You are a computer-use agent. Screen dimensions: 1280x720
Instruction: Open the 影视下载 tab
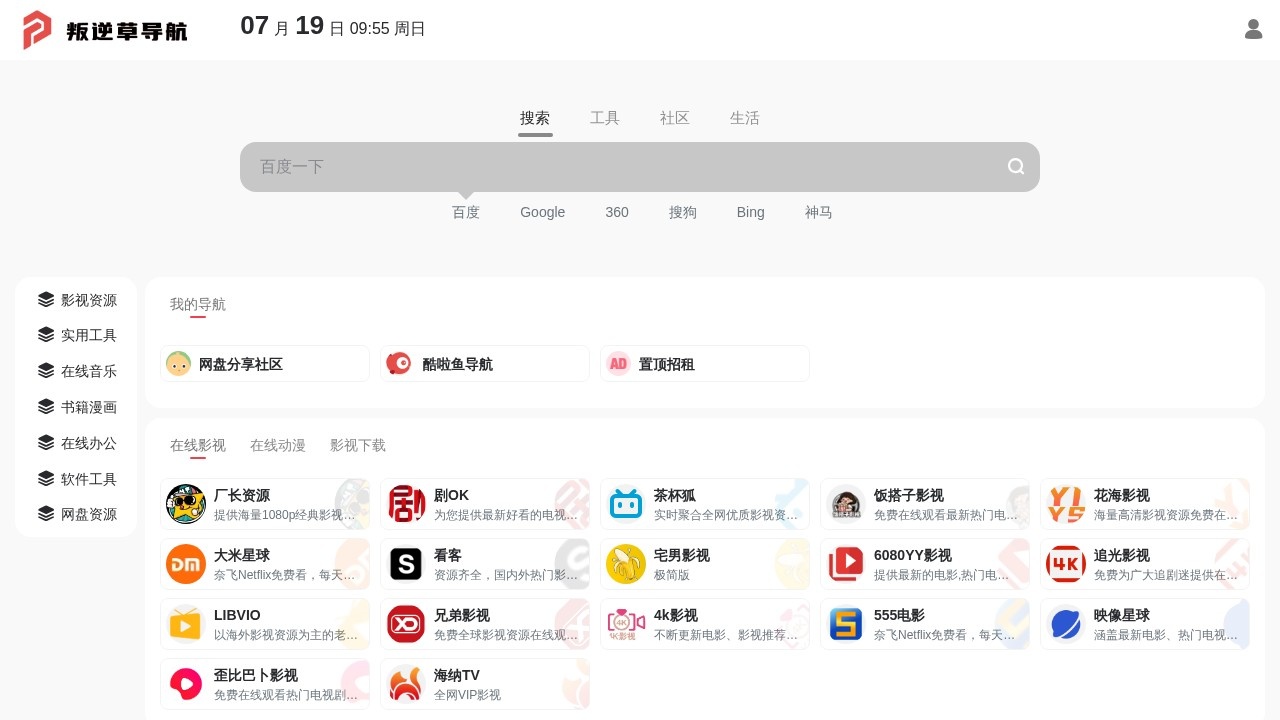tap(358, 445)
